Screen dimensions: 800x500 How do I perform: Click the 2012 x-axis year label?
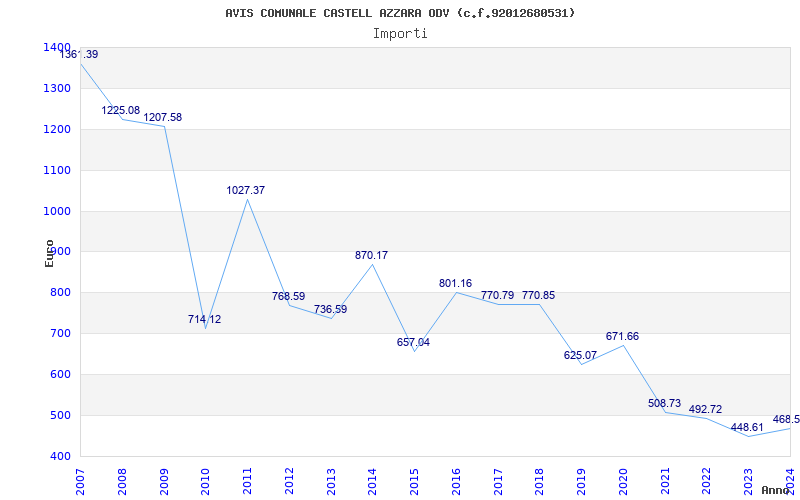click(x=289, y=482)
